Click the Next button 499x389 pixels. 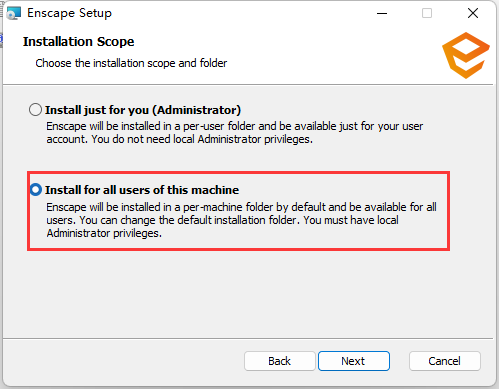click(354, 361)
